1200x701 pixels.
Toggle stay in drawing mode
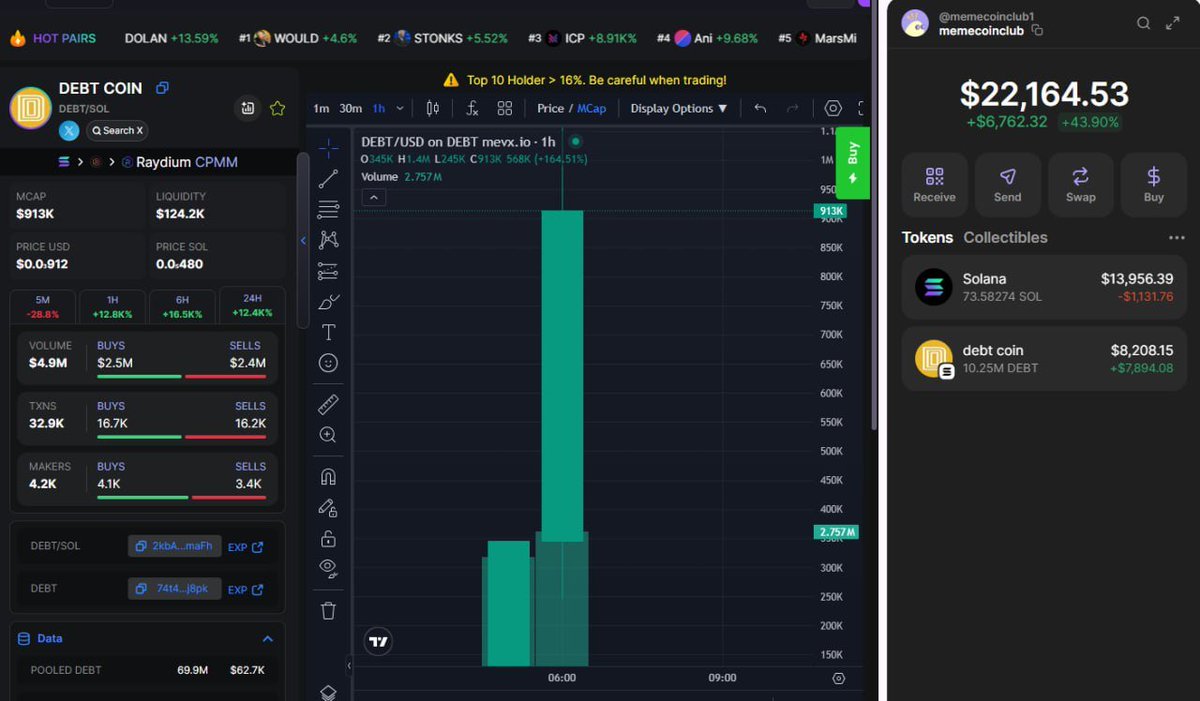coord(328,507)
